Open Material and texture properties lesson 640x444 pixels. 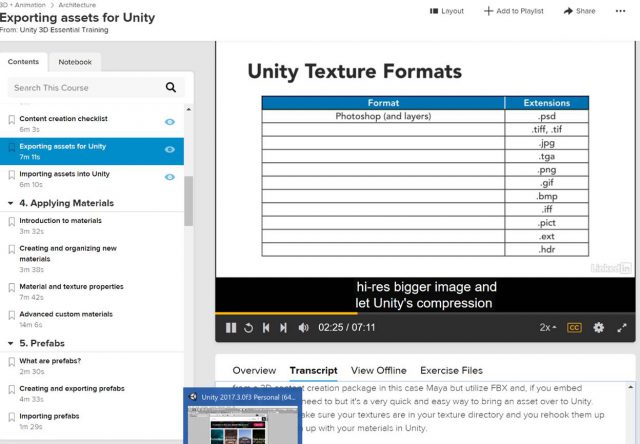coord(71,286)
